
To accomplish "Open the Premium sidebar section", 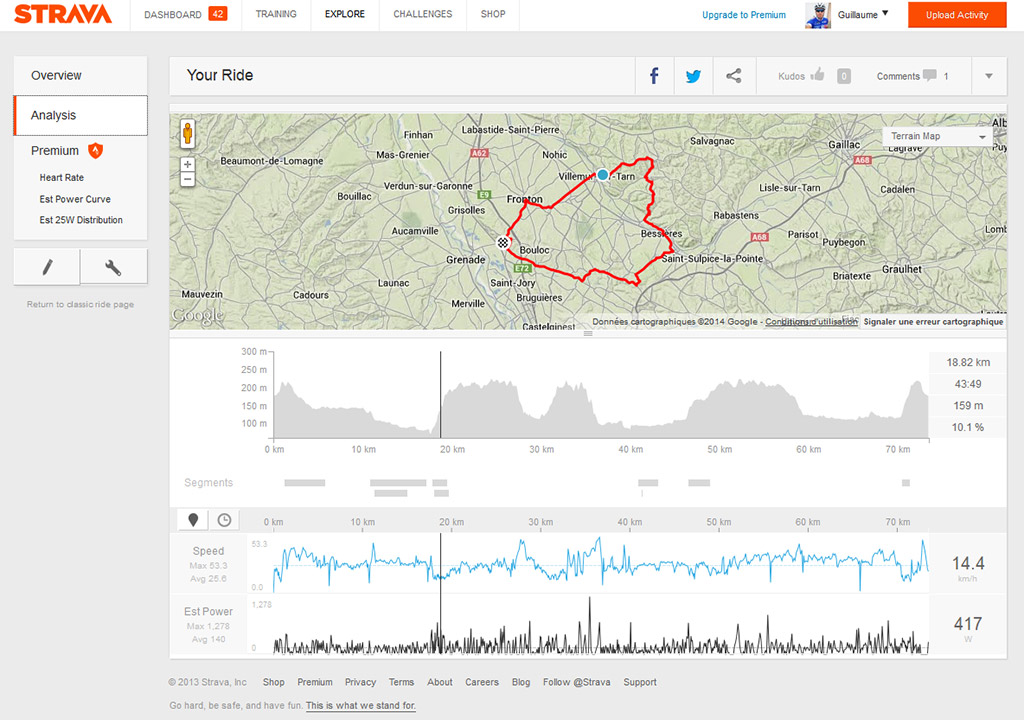I will click(x=55, y=150).
